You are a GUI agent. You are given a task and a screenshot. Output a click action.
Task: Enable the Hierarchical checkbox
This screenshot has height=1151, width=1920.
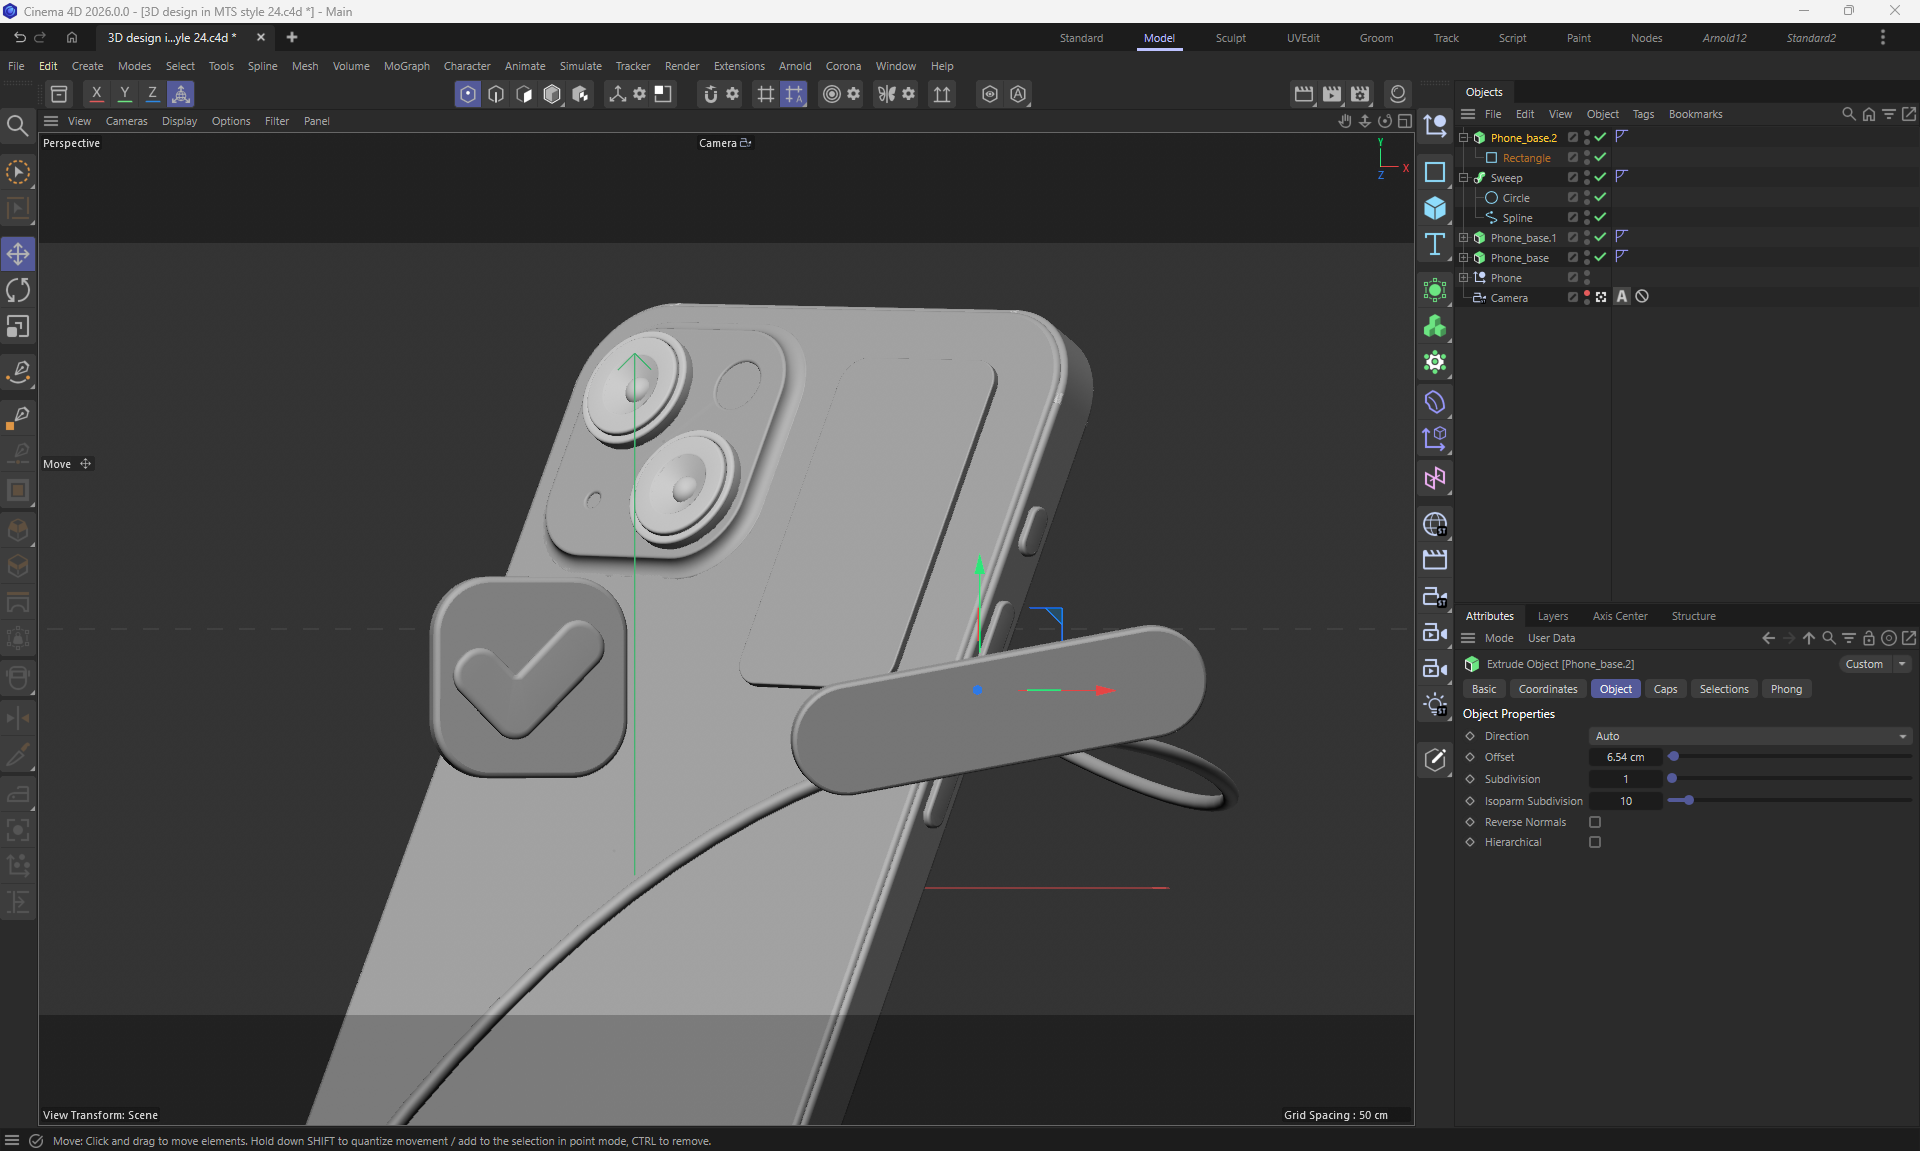[x=1595, y=842]
